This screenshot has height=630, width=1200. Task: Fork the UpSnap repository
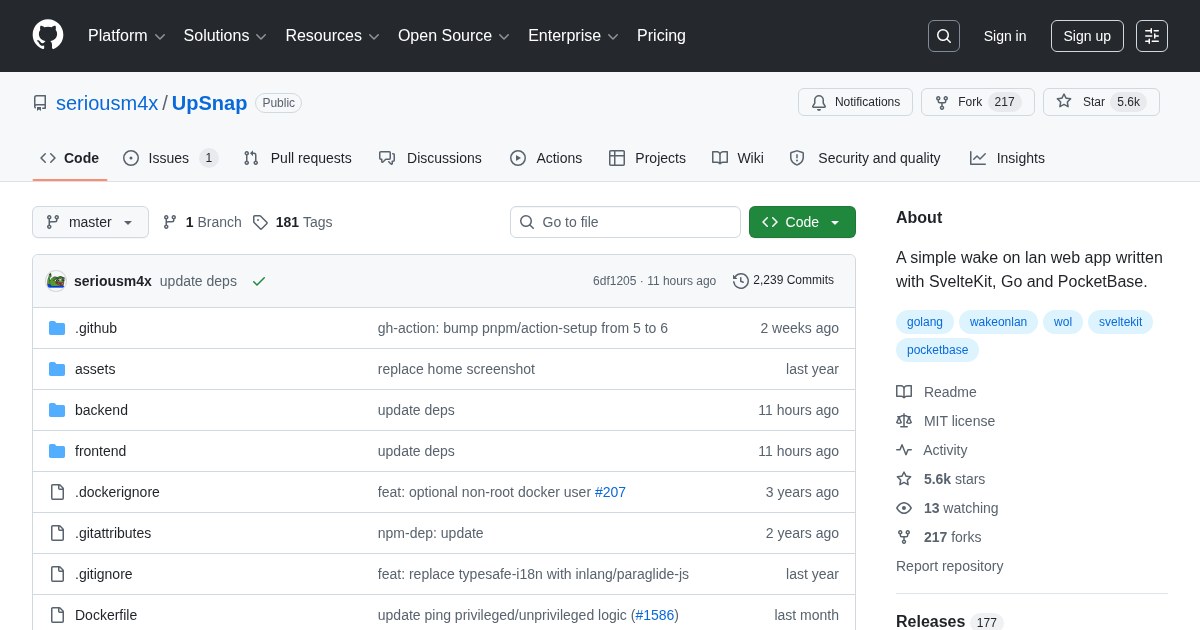(x=978, y=102)
